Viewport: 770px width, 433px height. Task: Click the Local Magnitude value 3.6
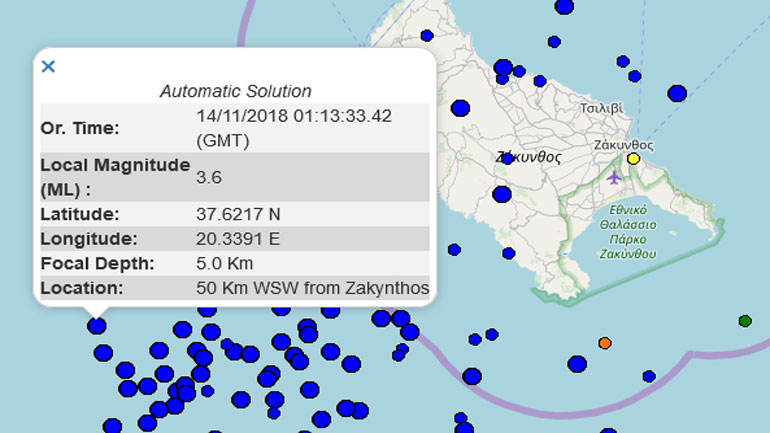coord(210,177)
